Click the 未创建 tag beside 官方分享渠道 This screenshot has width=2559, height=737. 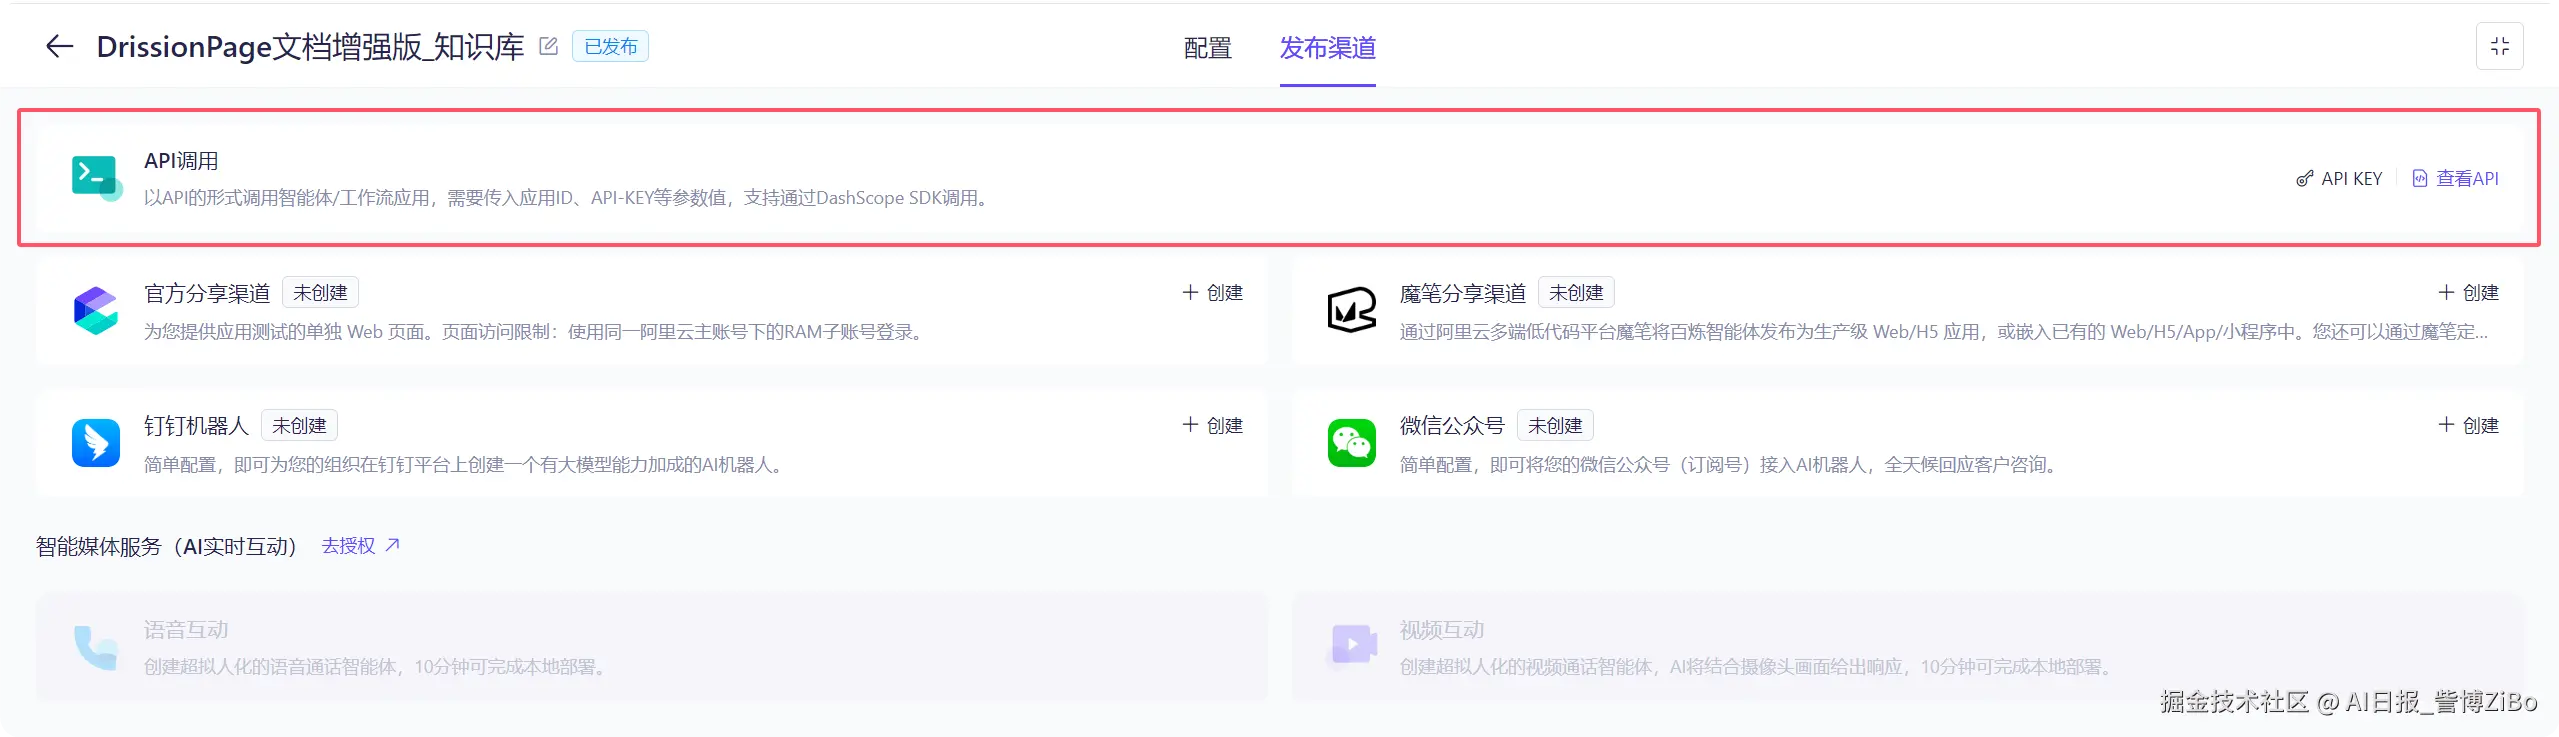[x=320, y=293]
